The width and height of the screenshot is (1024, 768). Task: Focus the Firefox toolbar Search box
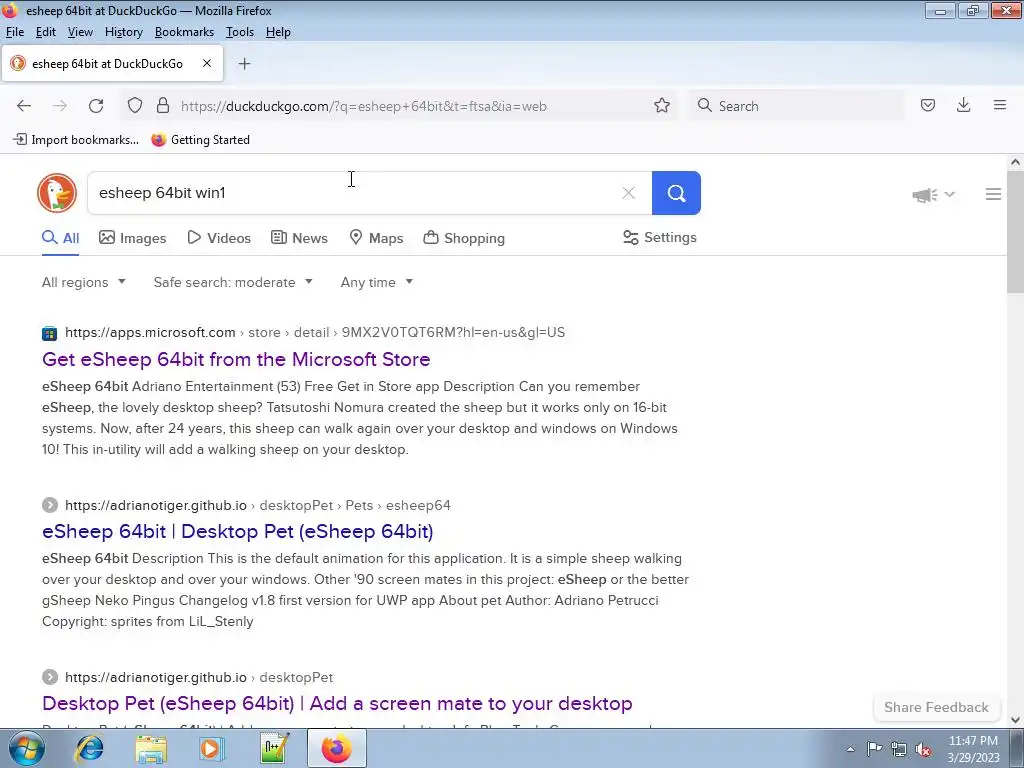[x=798, y=106]
